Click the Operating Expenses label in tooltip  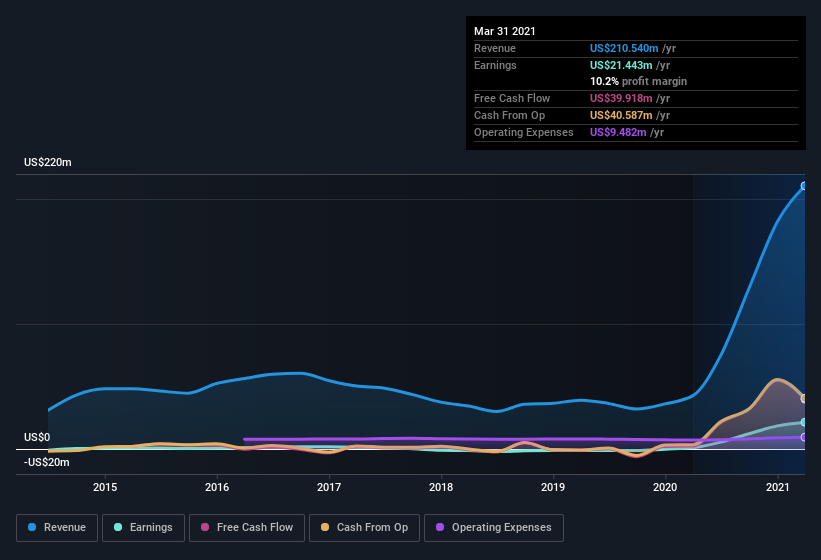point(524,132)
